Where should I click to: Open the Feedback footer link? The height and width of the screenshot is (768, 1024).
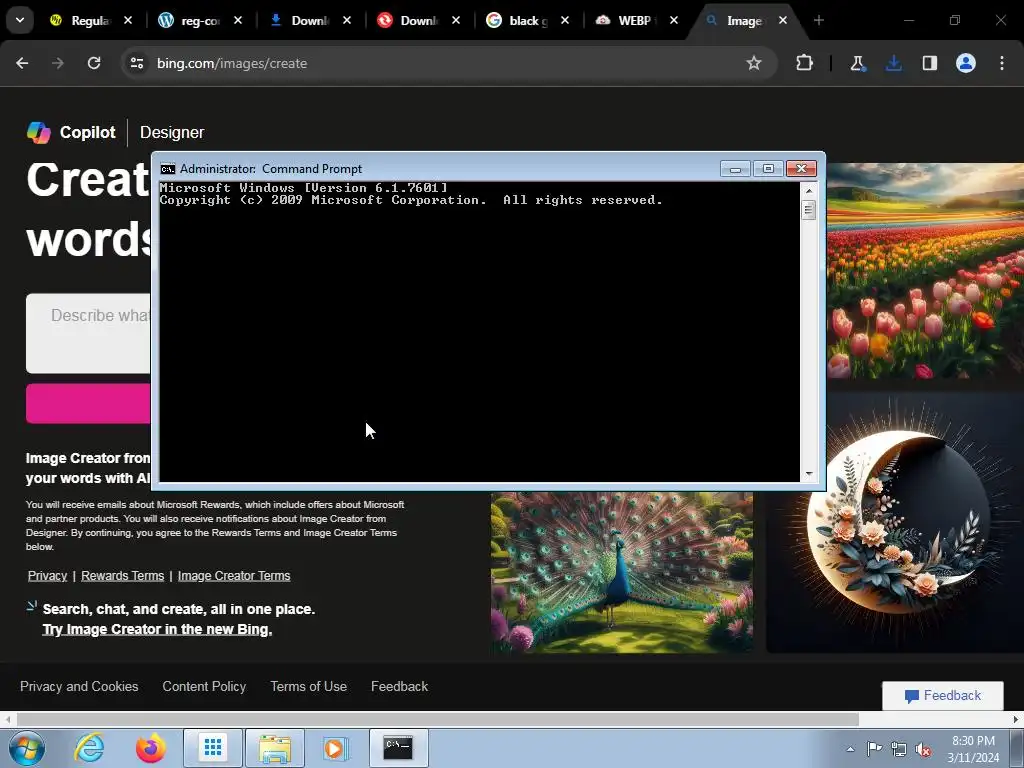coord(399,686)
